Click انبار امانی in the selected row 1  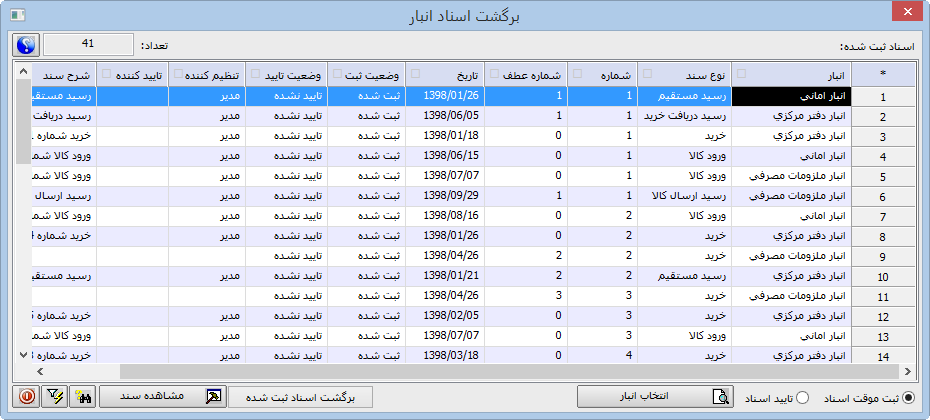[x=792, y=96]
